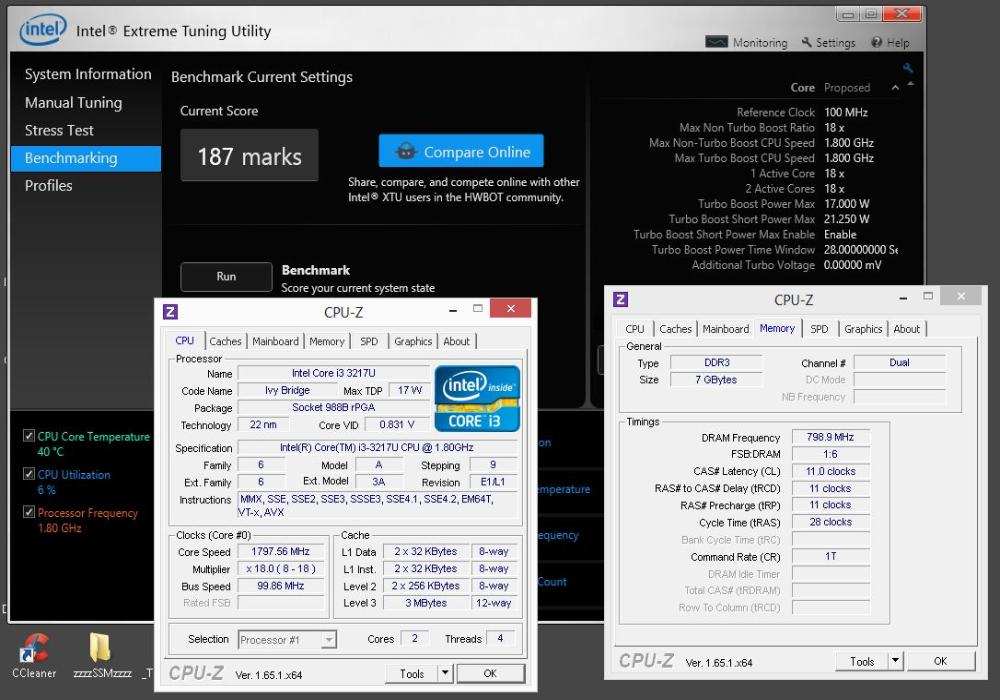
Task: Click Turbo Boost Power Max 17.000 W value
Action: pos(846,204)
